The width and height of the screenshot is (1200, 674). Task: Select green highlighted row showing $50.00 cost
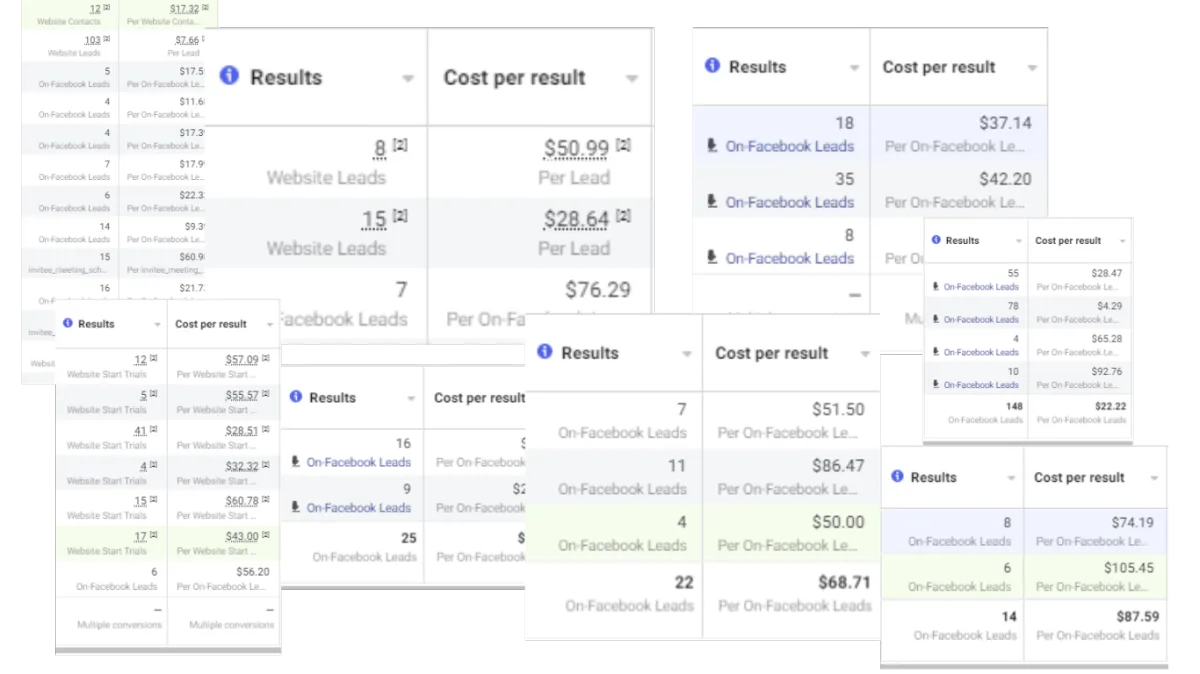click(703, 533)
